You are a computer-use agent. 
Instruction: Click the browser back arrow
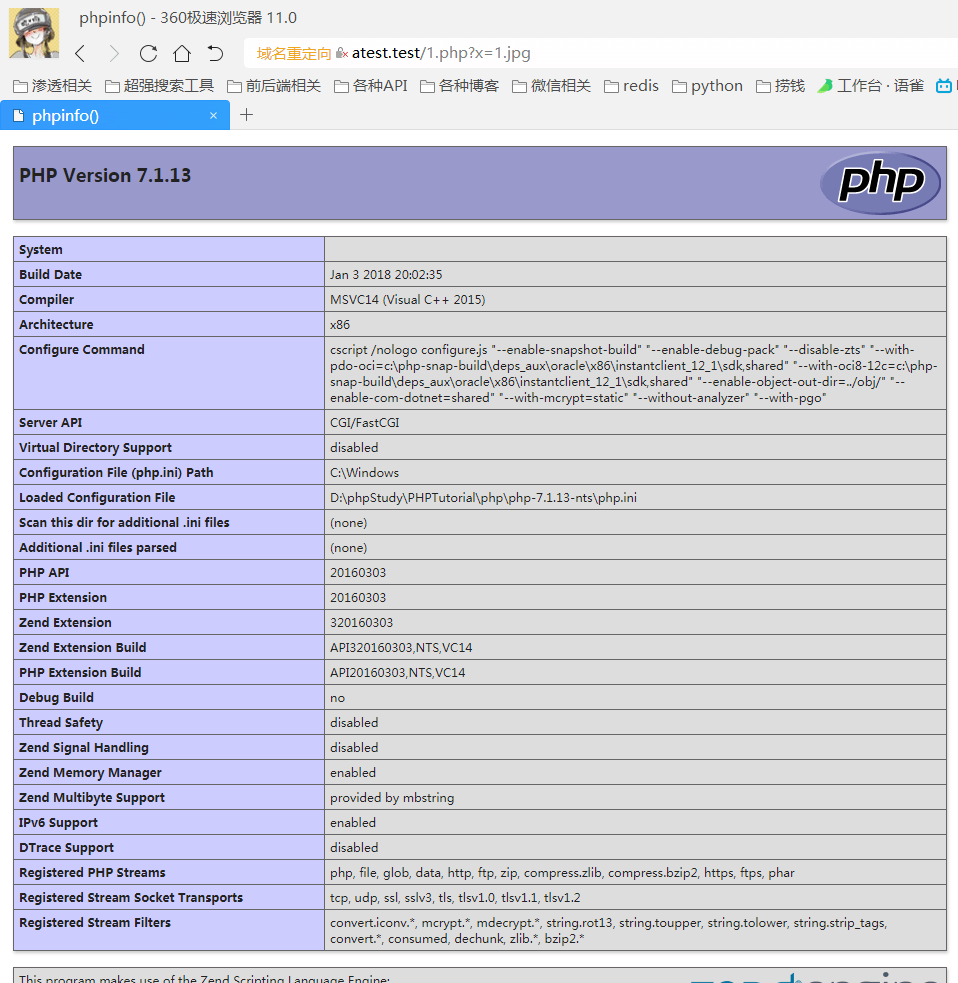click(80, 53)
